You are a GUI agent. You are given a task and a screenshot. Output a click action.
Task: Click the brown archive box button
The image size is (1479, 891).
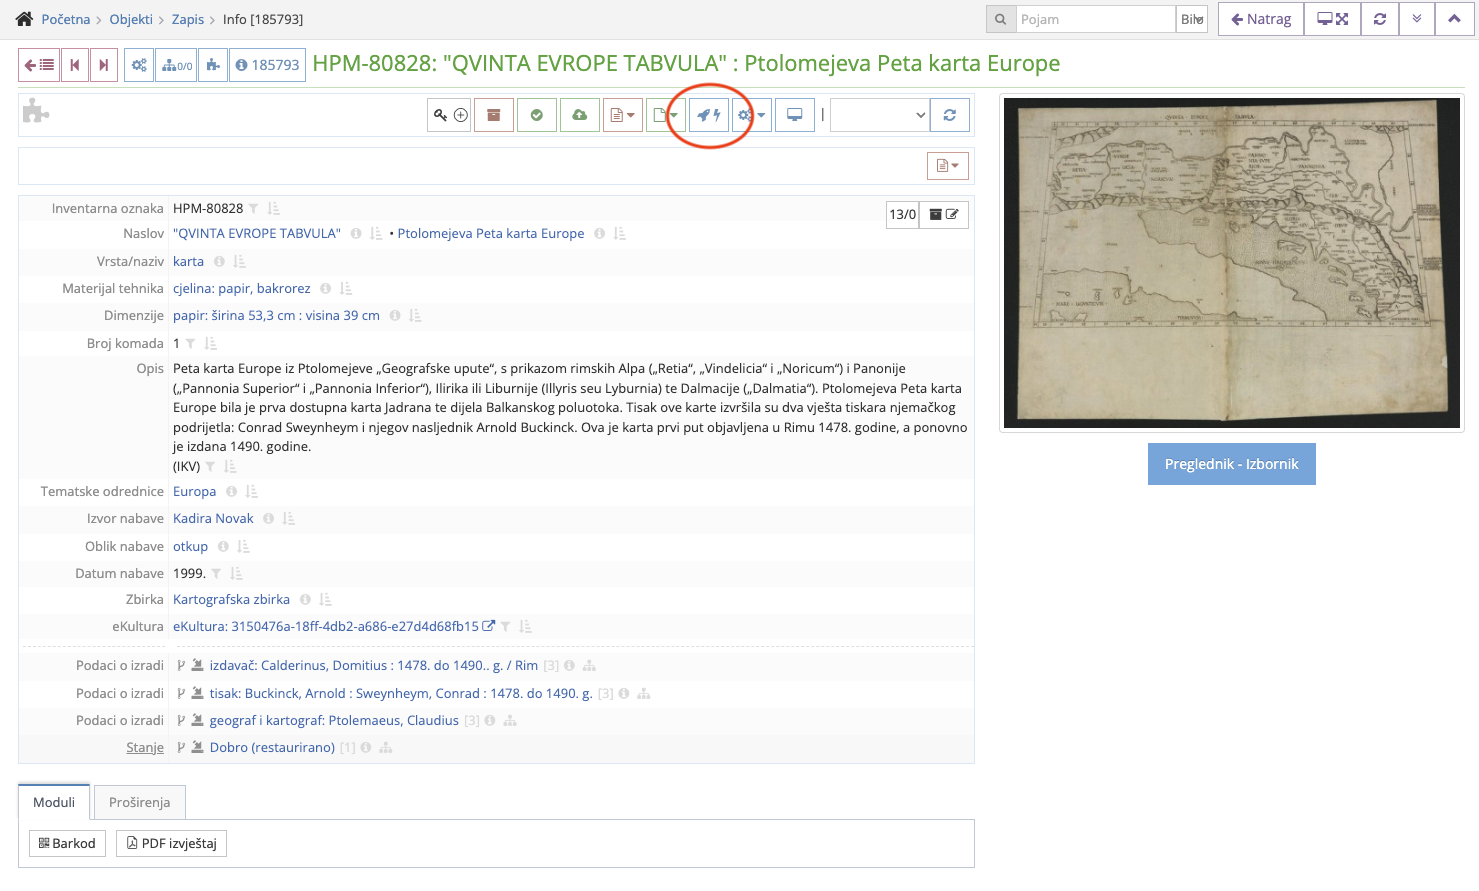pyautogui.click(x=494, y=115)
